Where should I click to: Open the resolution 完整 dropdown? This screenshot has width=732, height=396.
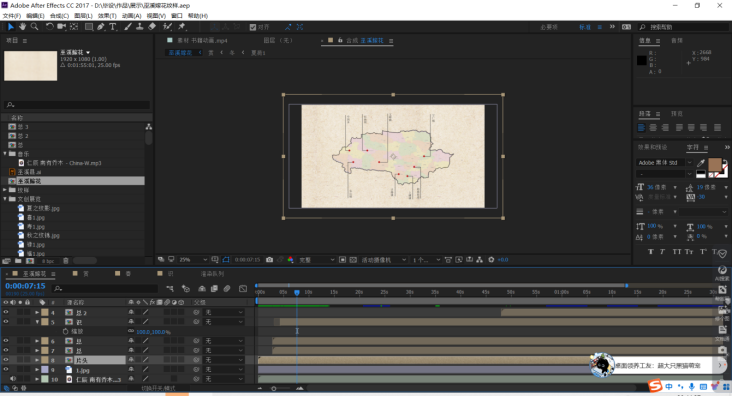pyautogui.click(x=317, y=260)
